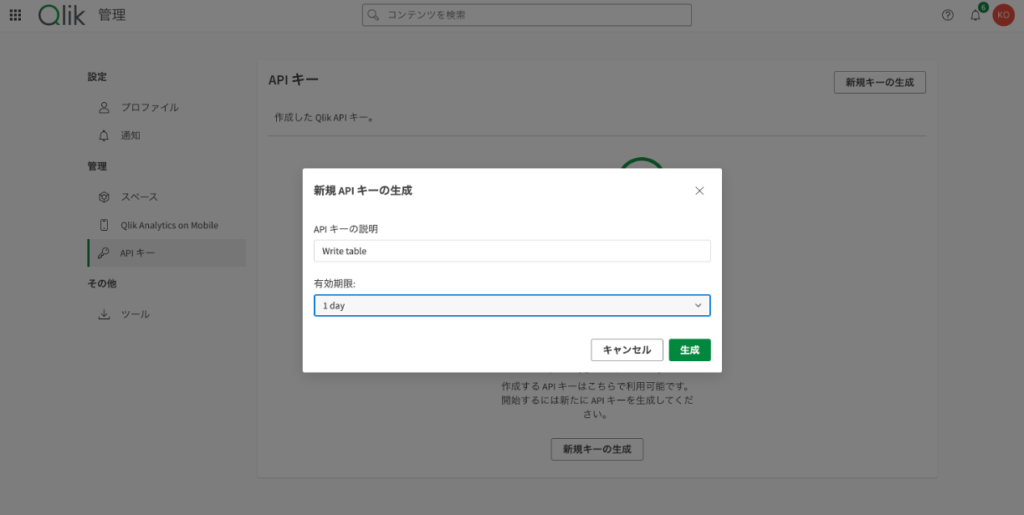Image resolution: width=1024 pixels, height=515 pixels.
Task: Click the top-right 新規キーの生成 button
Action: [879, 82]
